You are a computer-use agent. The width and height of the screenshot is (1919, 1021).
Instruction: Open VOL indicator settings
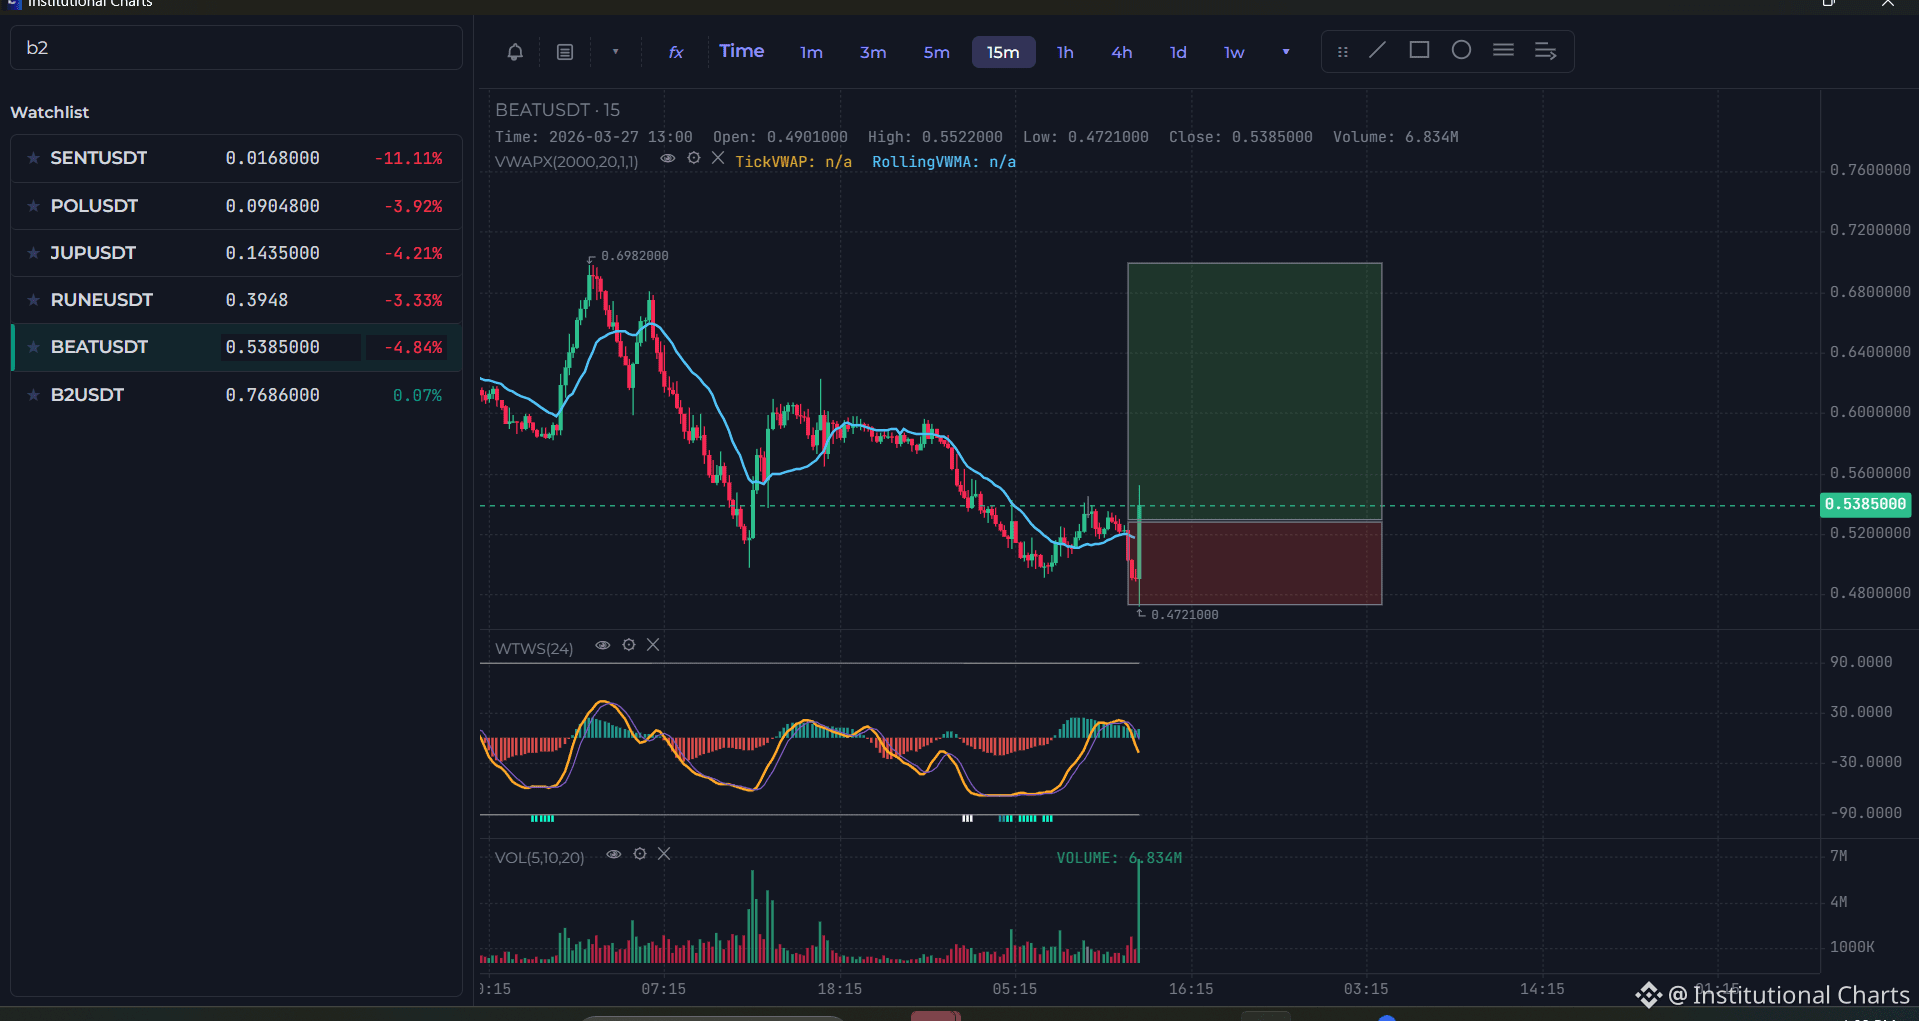coord(640,854)
